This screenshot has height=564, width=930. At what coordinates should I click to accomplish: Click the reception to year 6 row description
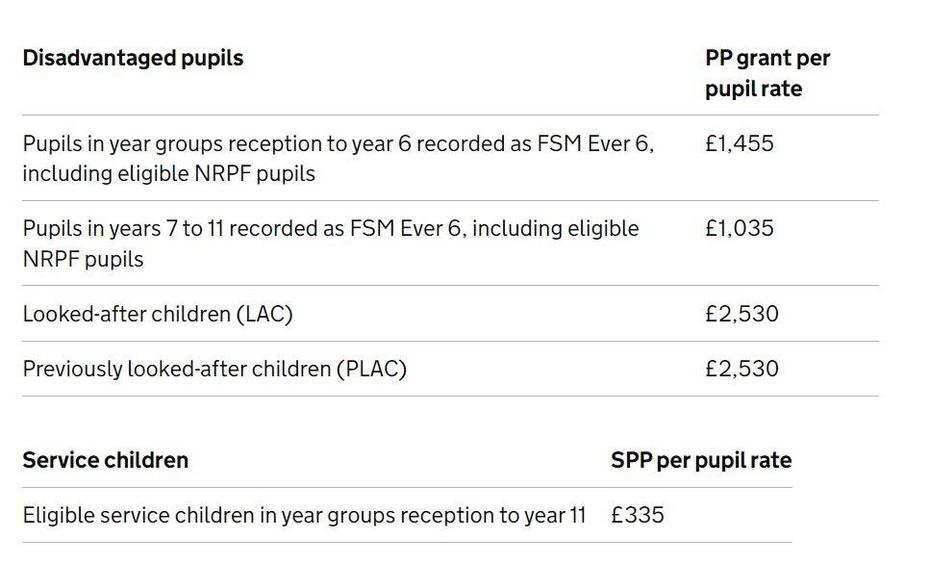(x=338, y=158)
